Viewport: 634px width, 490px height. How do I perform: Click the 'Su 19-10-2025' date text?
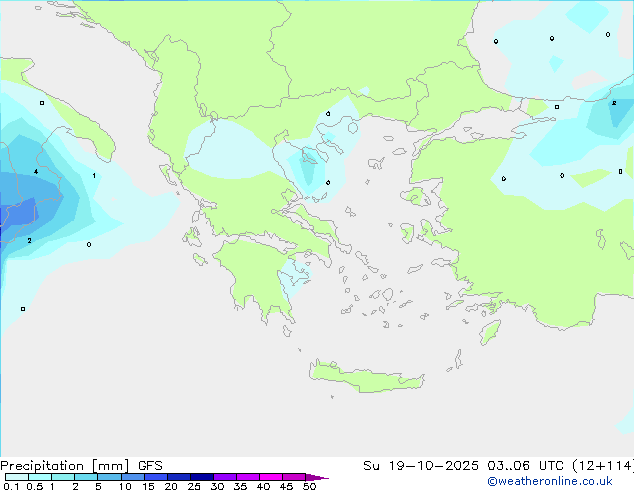coord(421,466)
